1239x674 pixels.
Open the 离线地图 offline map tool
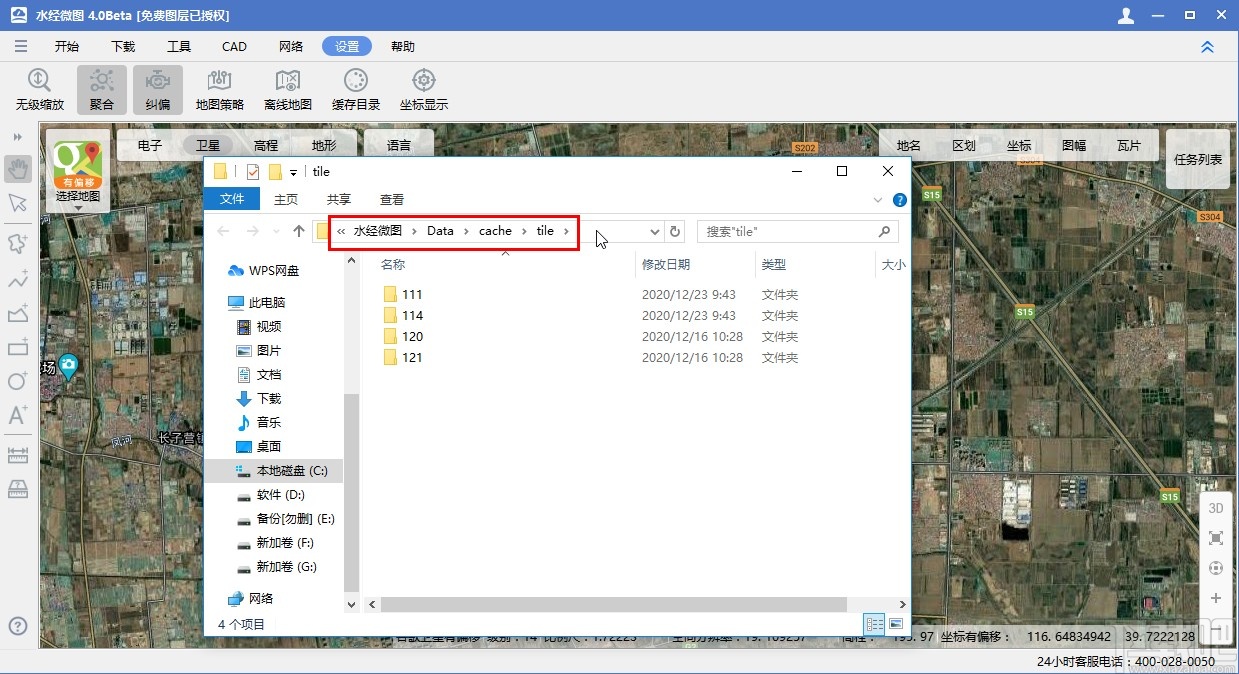[x=287, y=89]
